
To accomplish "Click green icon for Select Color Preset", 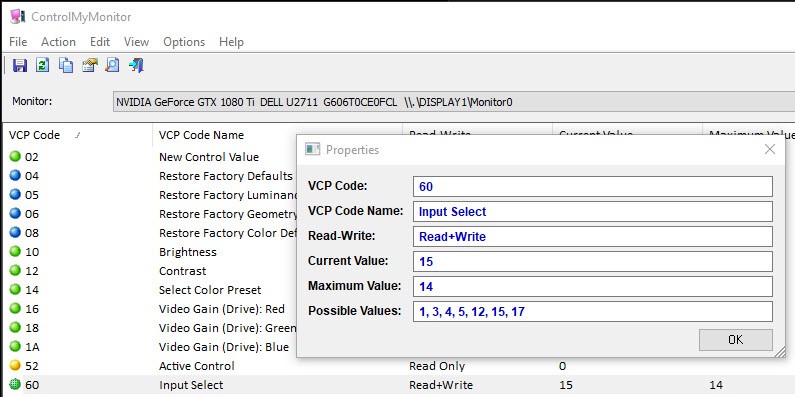I will coord(15,290).
